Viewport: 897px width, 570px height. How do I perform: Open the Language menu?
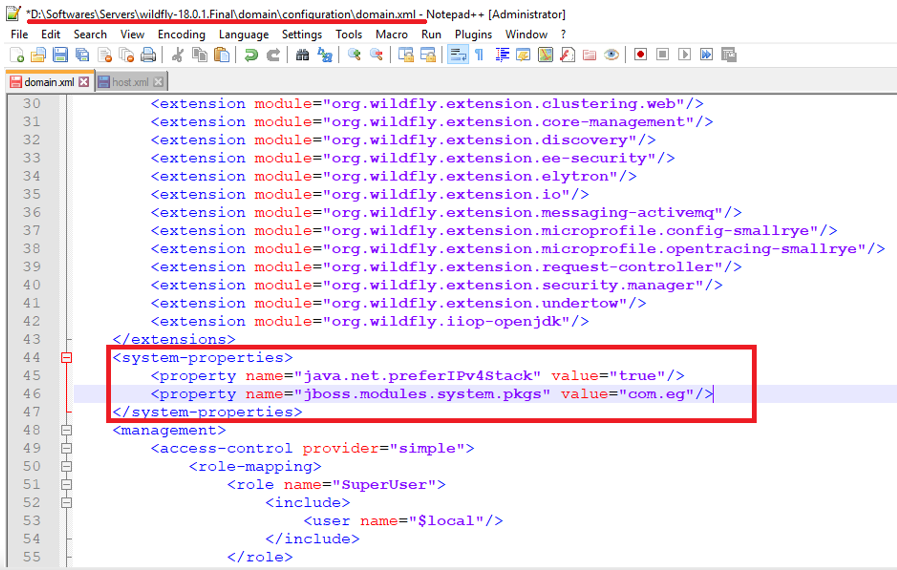tap(244, 34)
